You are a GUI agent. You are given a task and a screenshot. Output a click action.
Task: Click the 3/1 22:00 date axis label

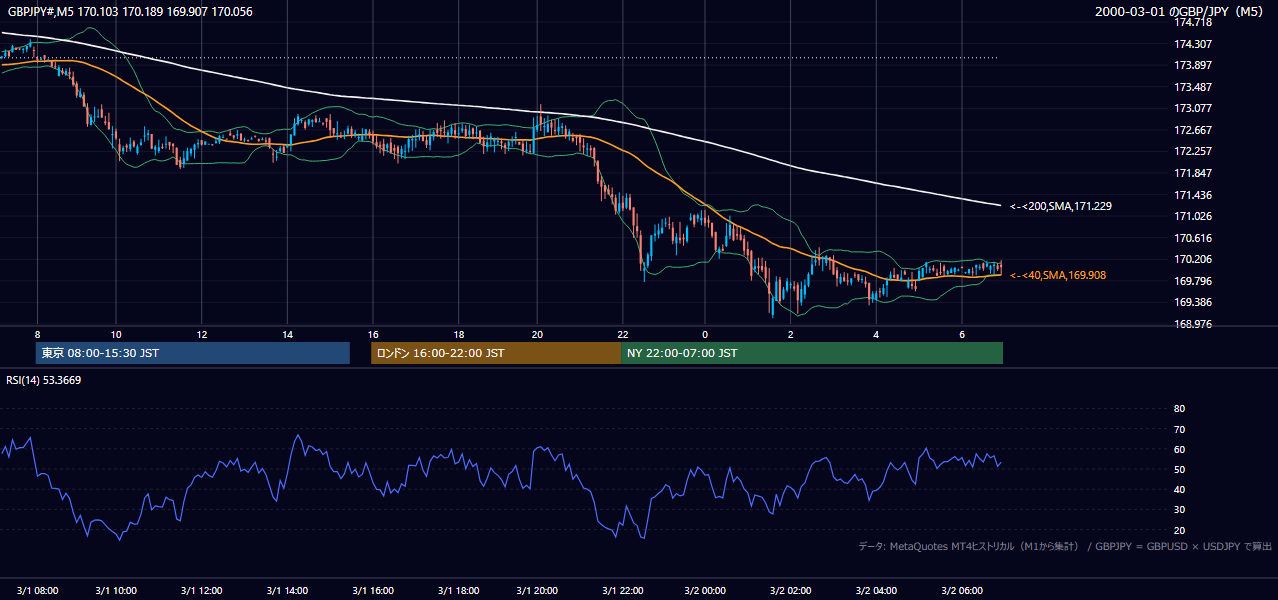624,591
